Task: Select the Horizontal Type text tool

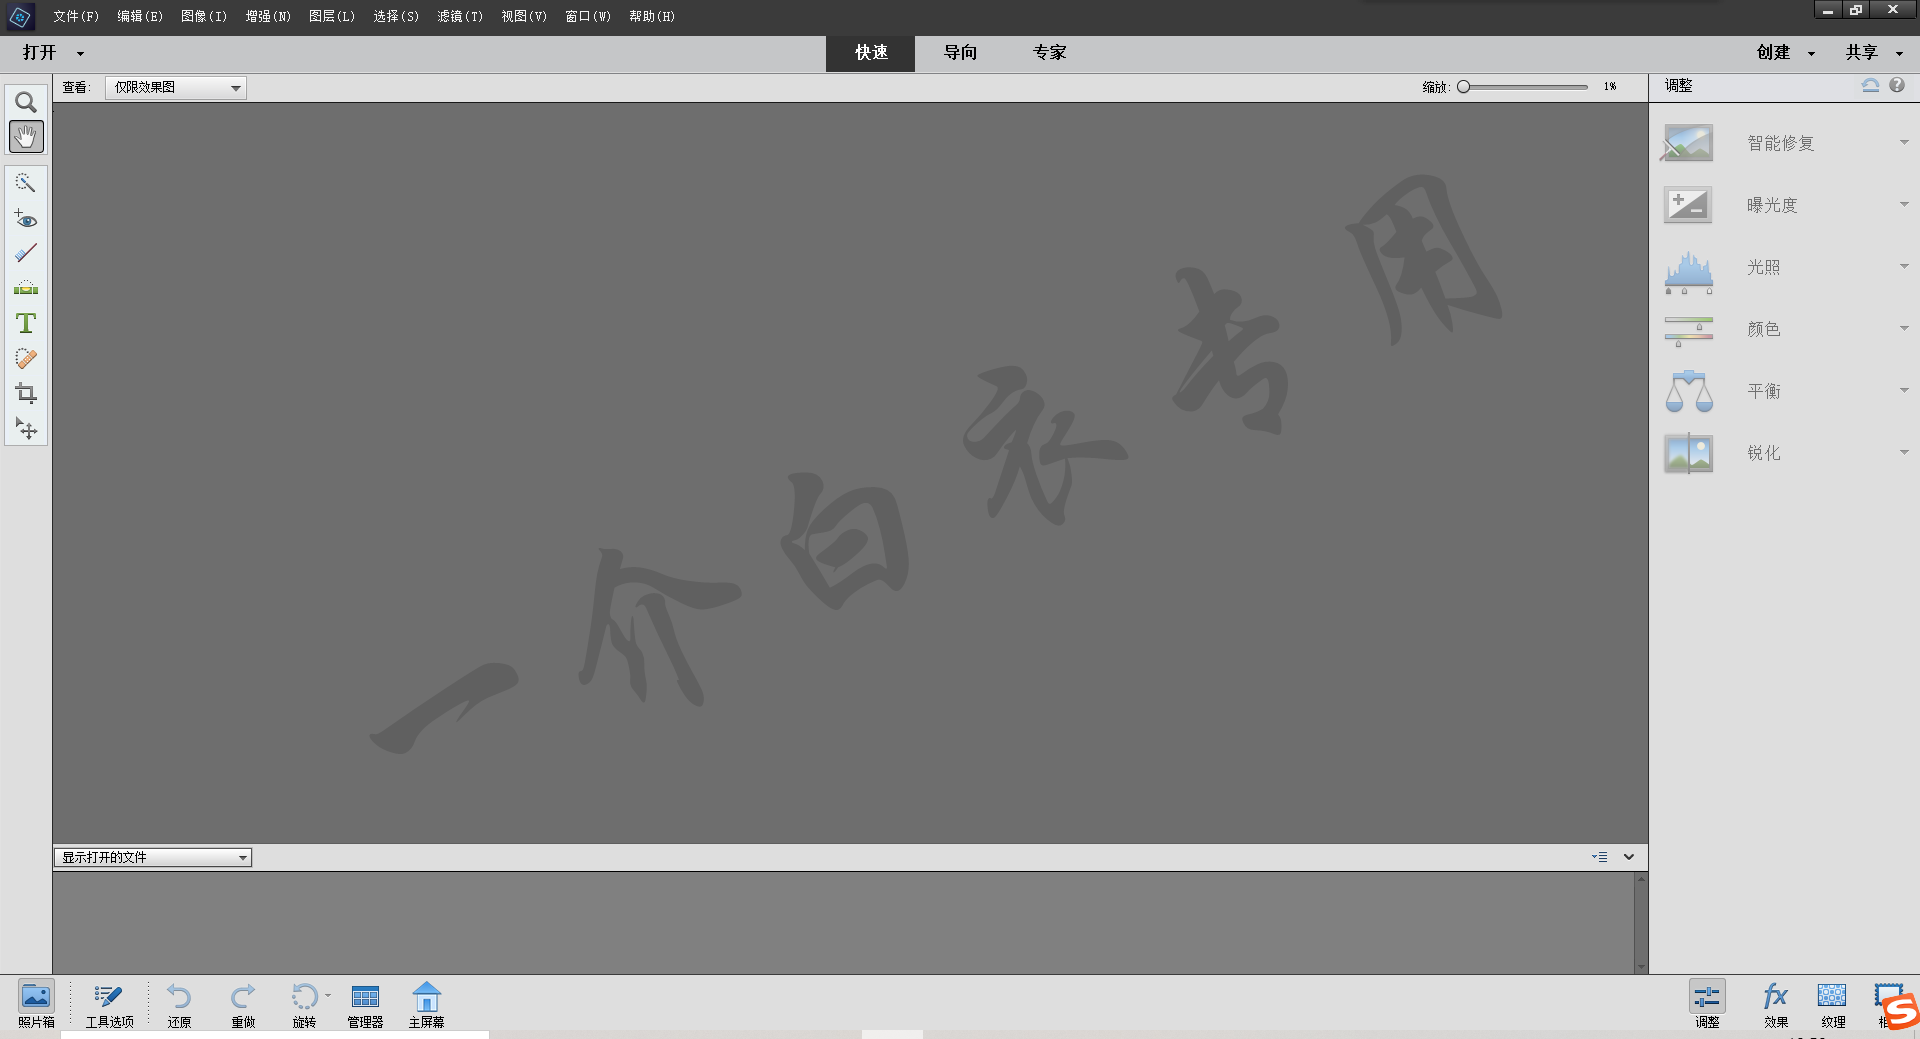Action: [26, 323]
